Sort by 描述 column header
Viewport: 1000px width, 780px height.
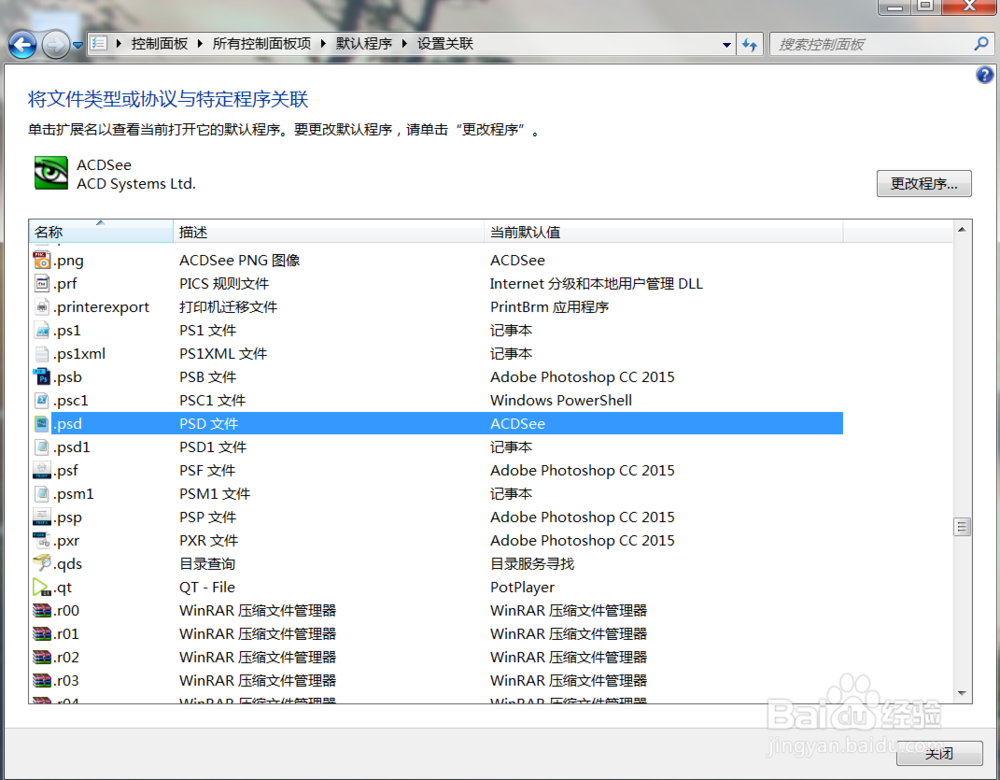pos(328,232)
